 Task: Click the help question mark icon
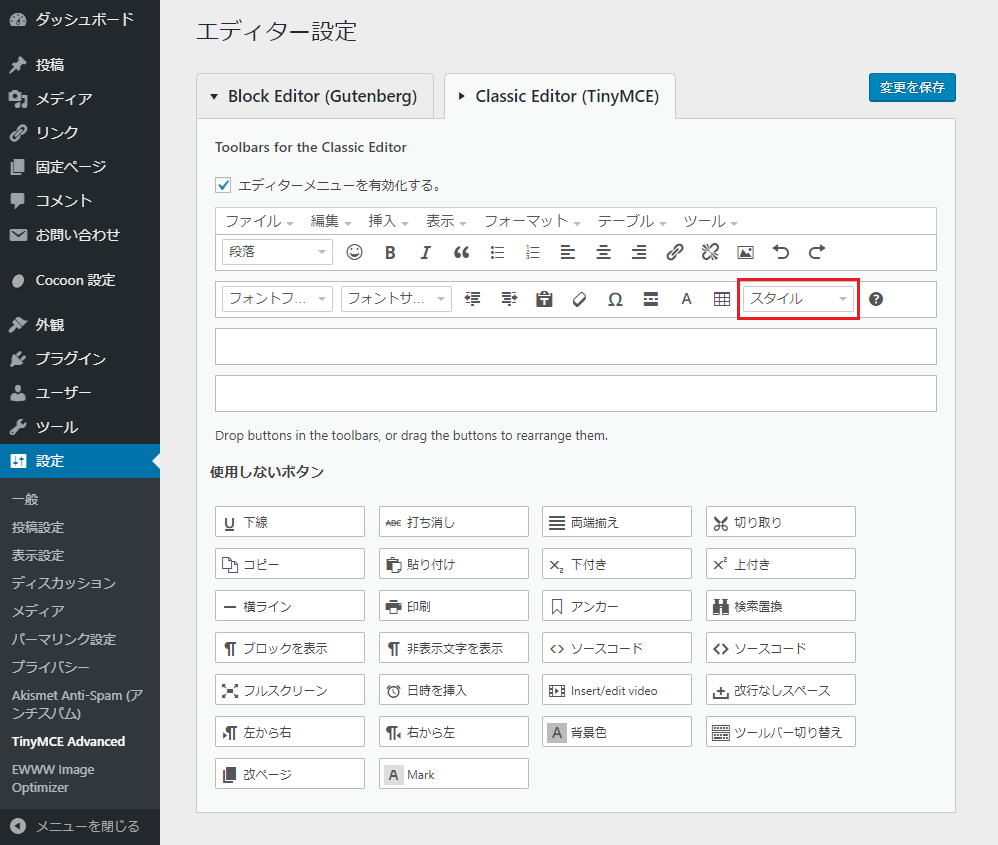(876, 299)
